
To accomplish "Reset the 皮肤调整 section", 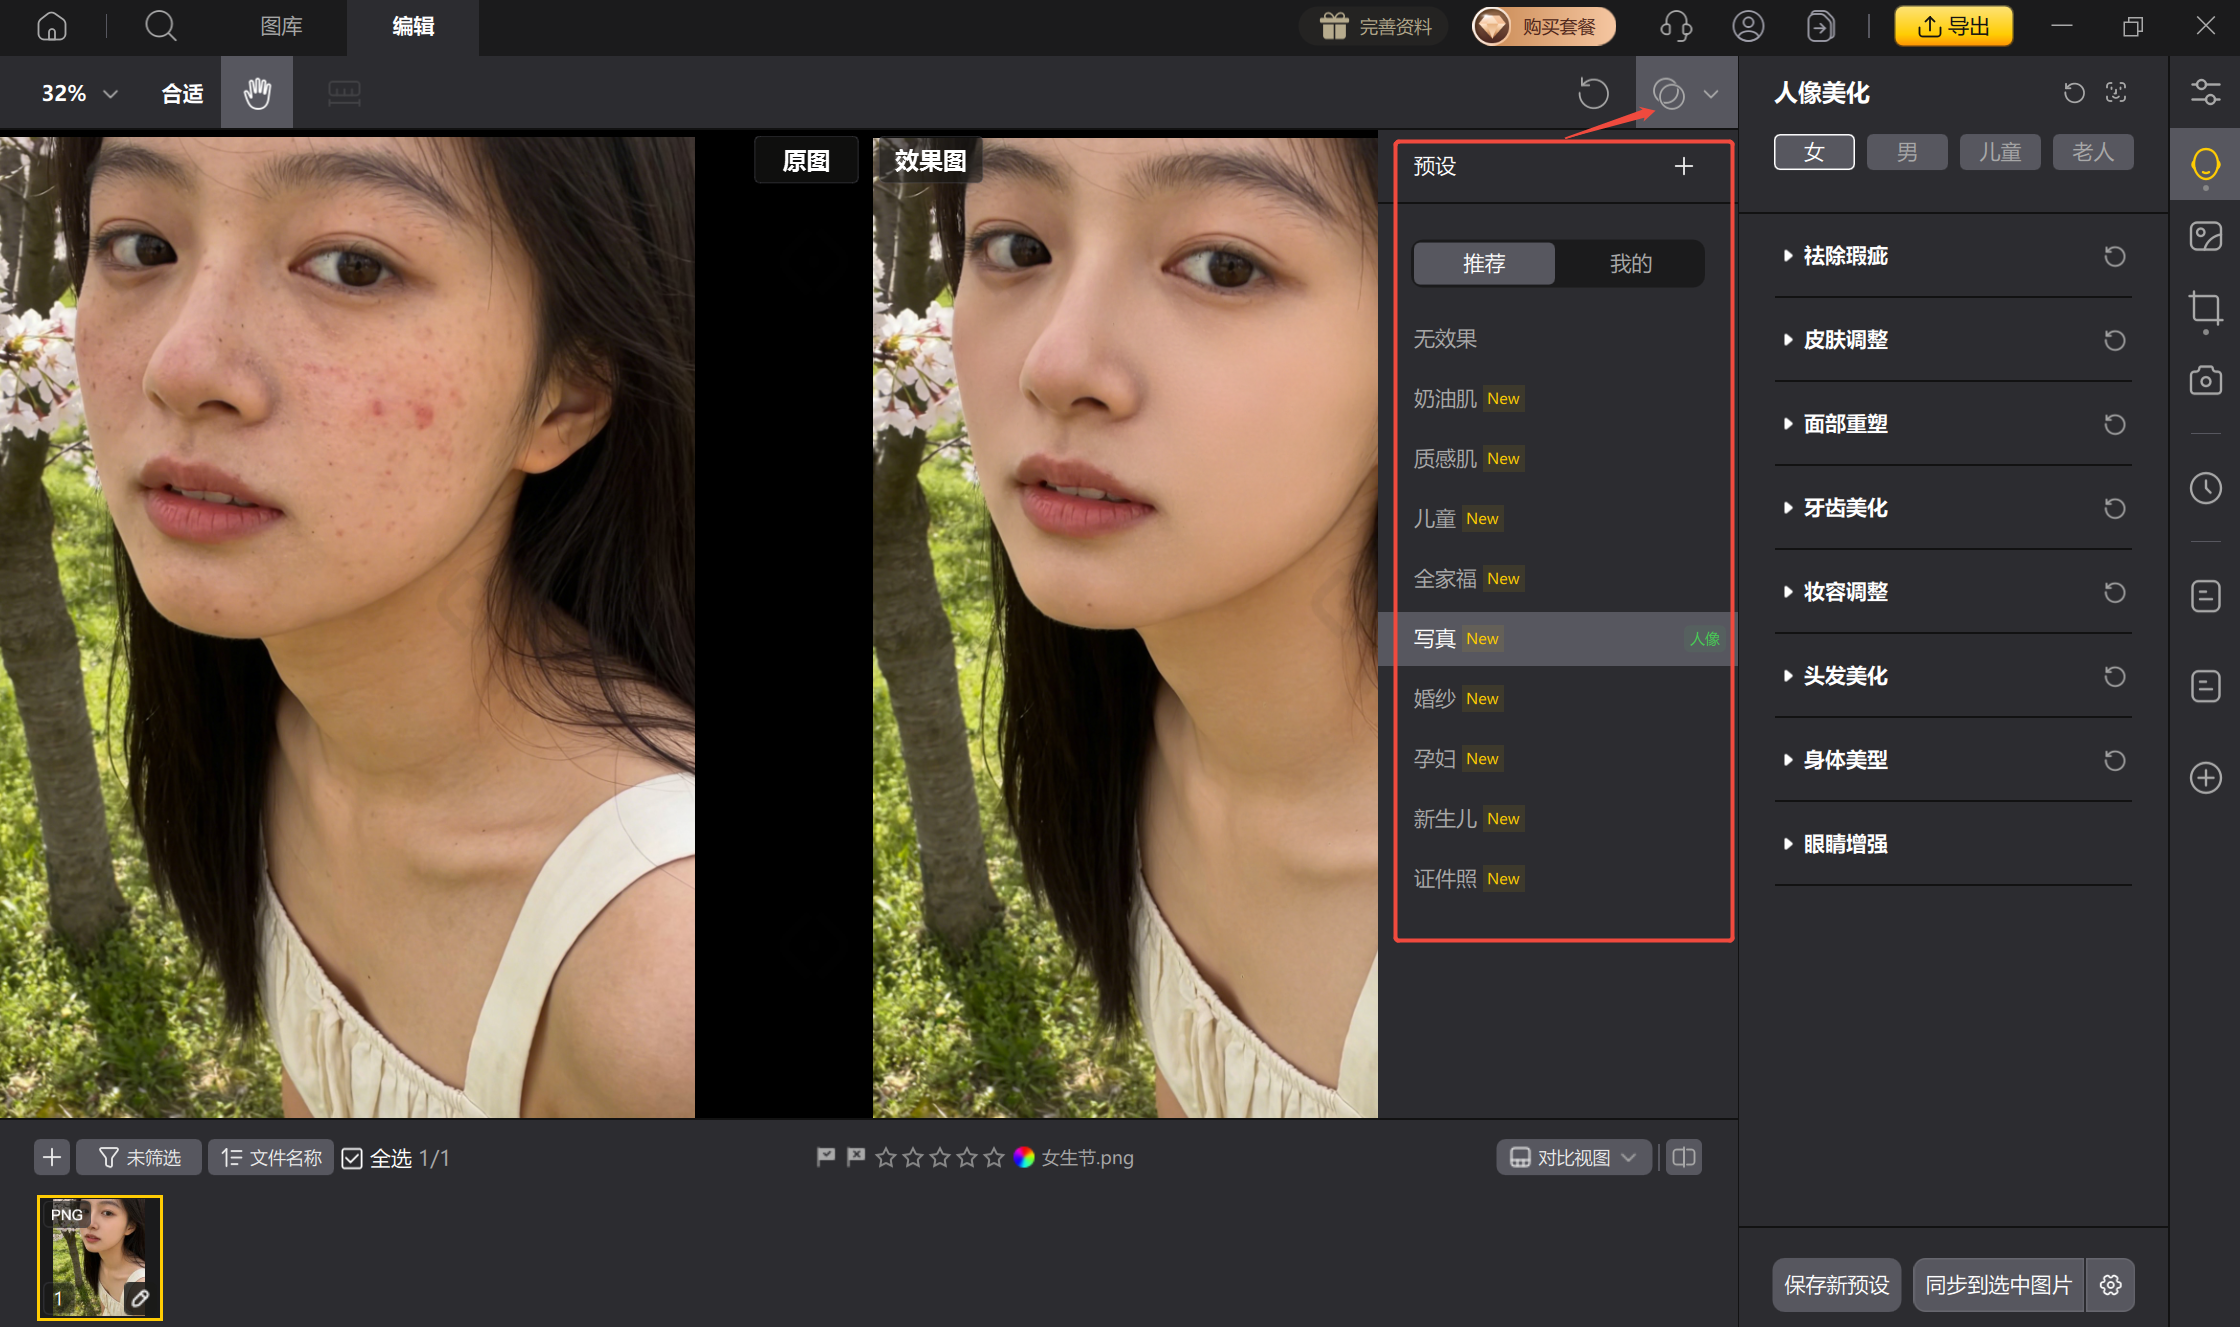I will pos(2114,340).
